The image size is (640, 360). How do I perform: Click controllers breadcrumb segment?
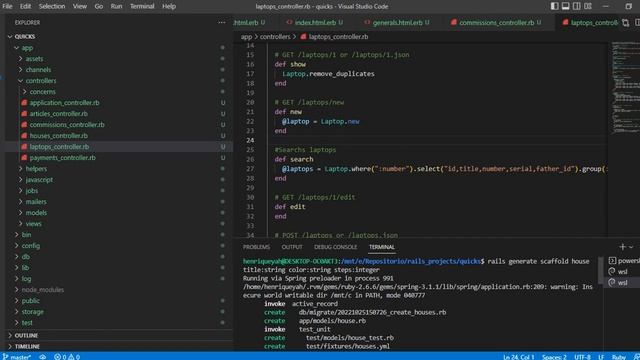click(275, 37)
